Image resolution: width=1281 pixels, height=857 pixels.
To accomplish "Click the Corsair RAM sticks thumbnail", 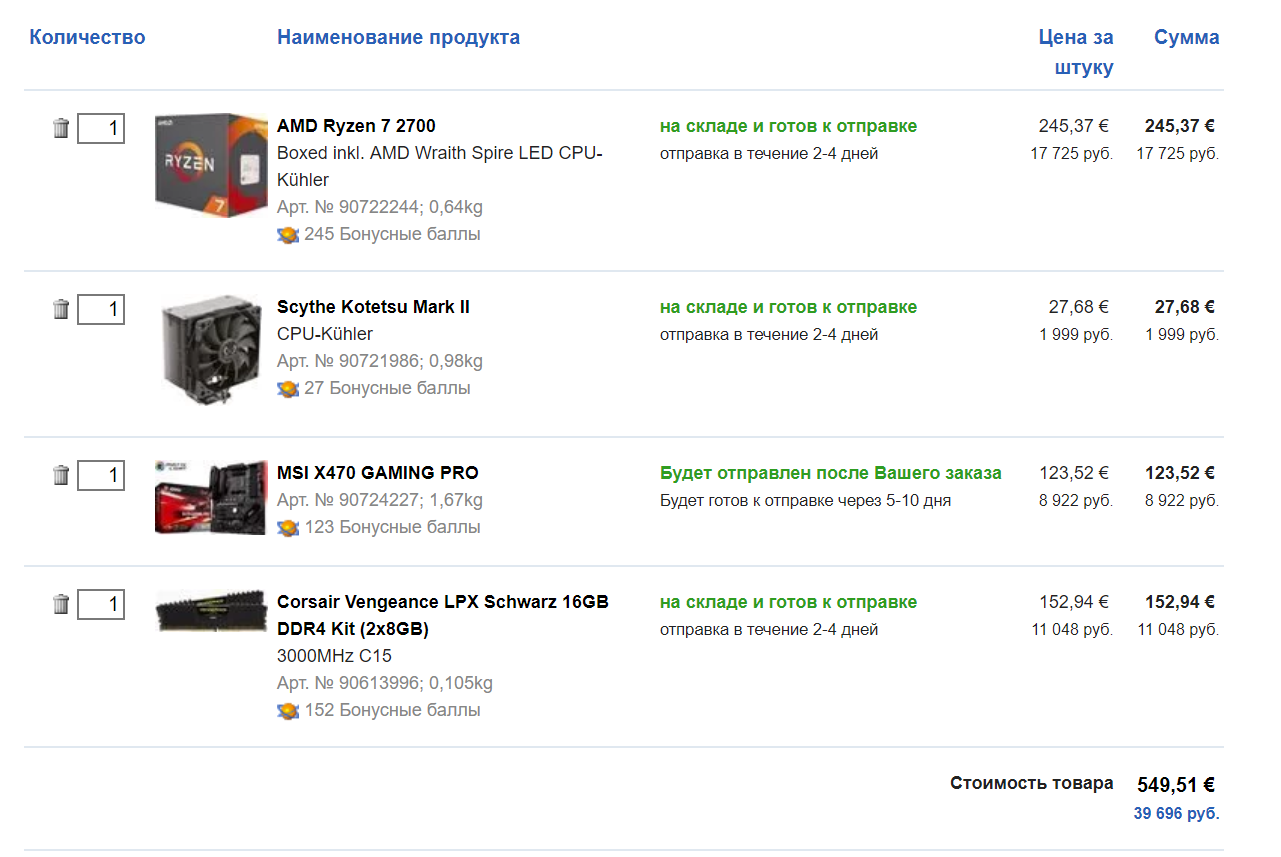I will pos(211,611).
